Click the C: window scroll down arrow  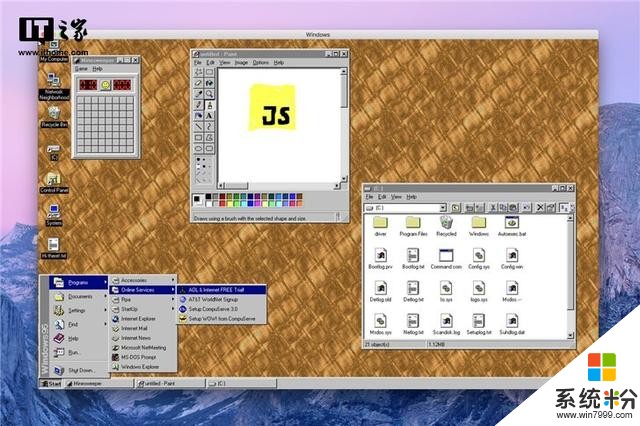click(570, 335)
